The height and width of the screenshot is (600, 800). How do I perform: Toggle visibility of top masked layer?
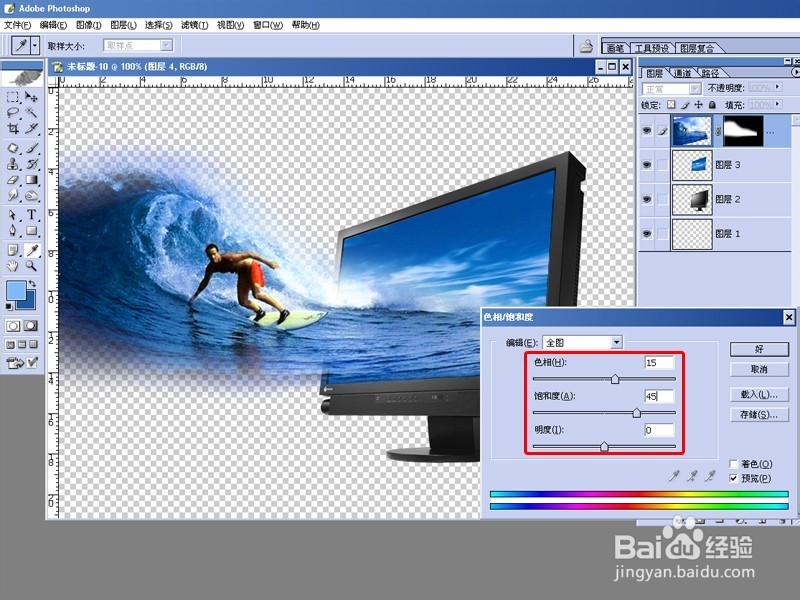tap(647, 131)
